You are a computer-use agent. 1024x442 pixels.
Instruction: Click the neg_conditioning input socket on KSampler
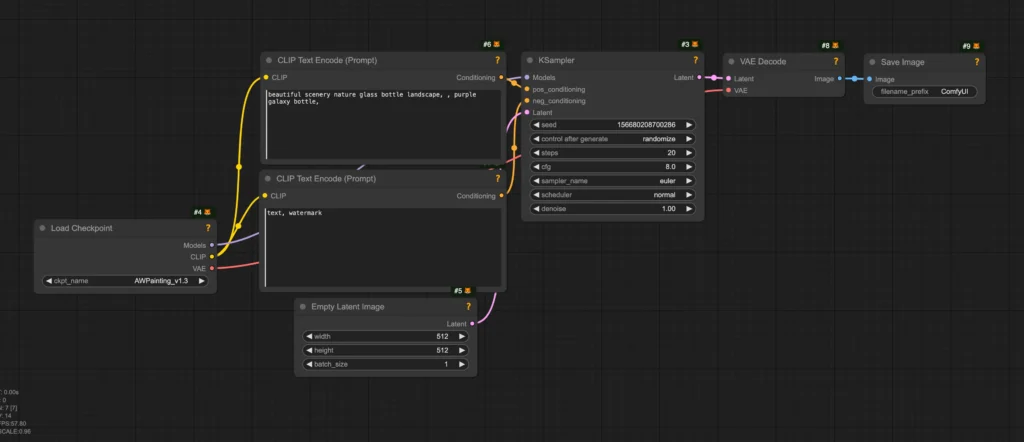527,101
